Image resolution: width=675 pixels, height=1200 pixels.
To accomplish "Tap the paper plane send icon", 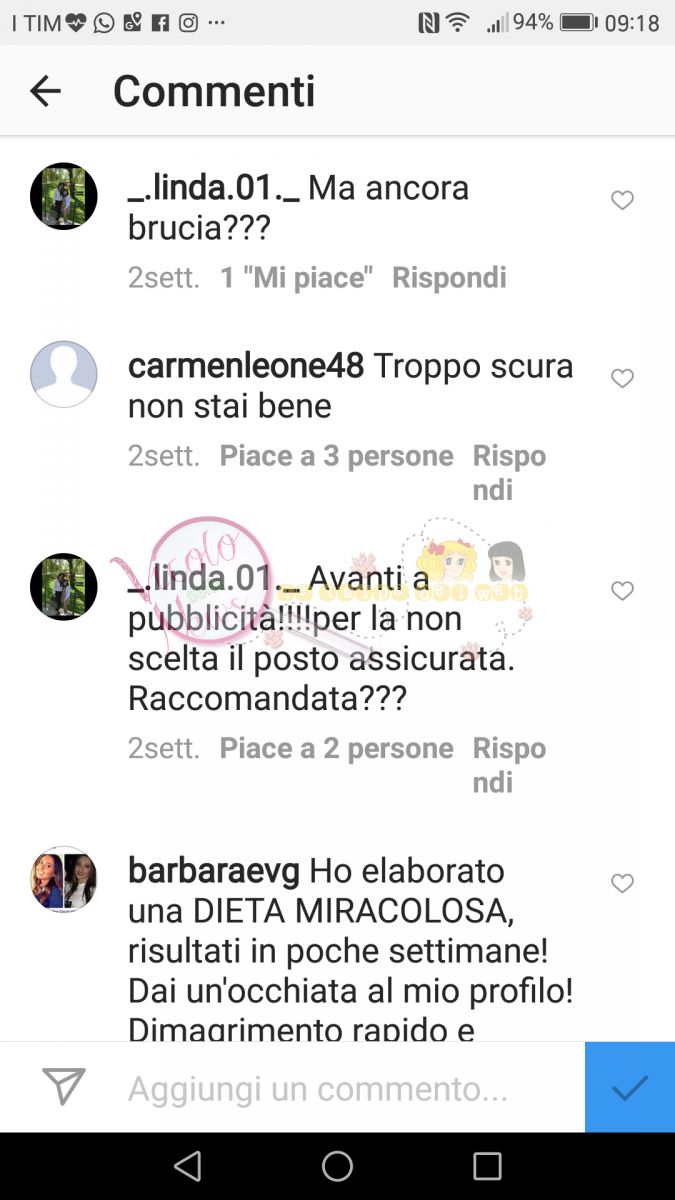I will click(x=64, y=1086).
